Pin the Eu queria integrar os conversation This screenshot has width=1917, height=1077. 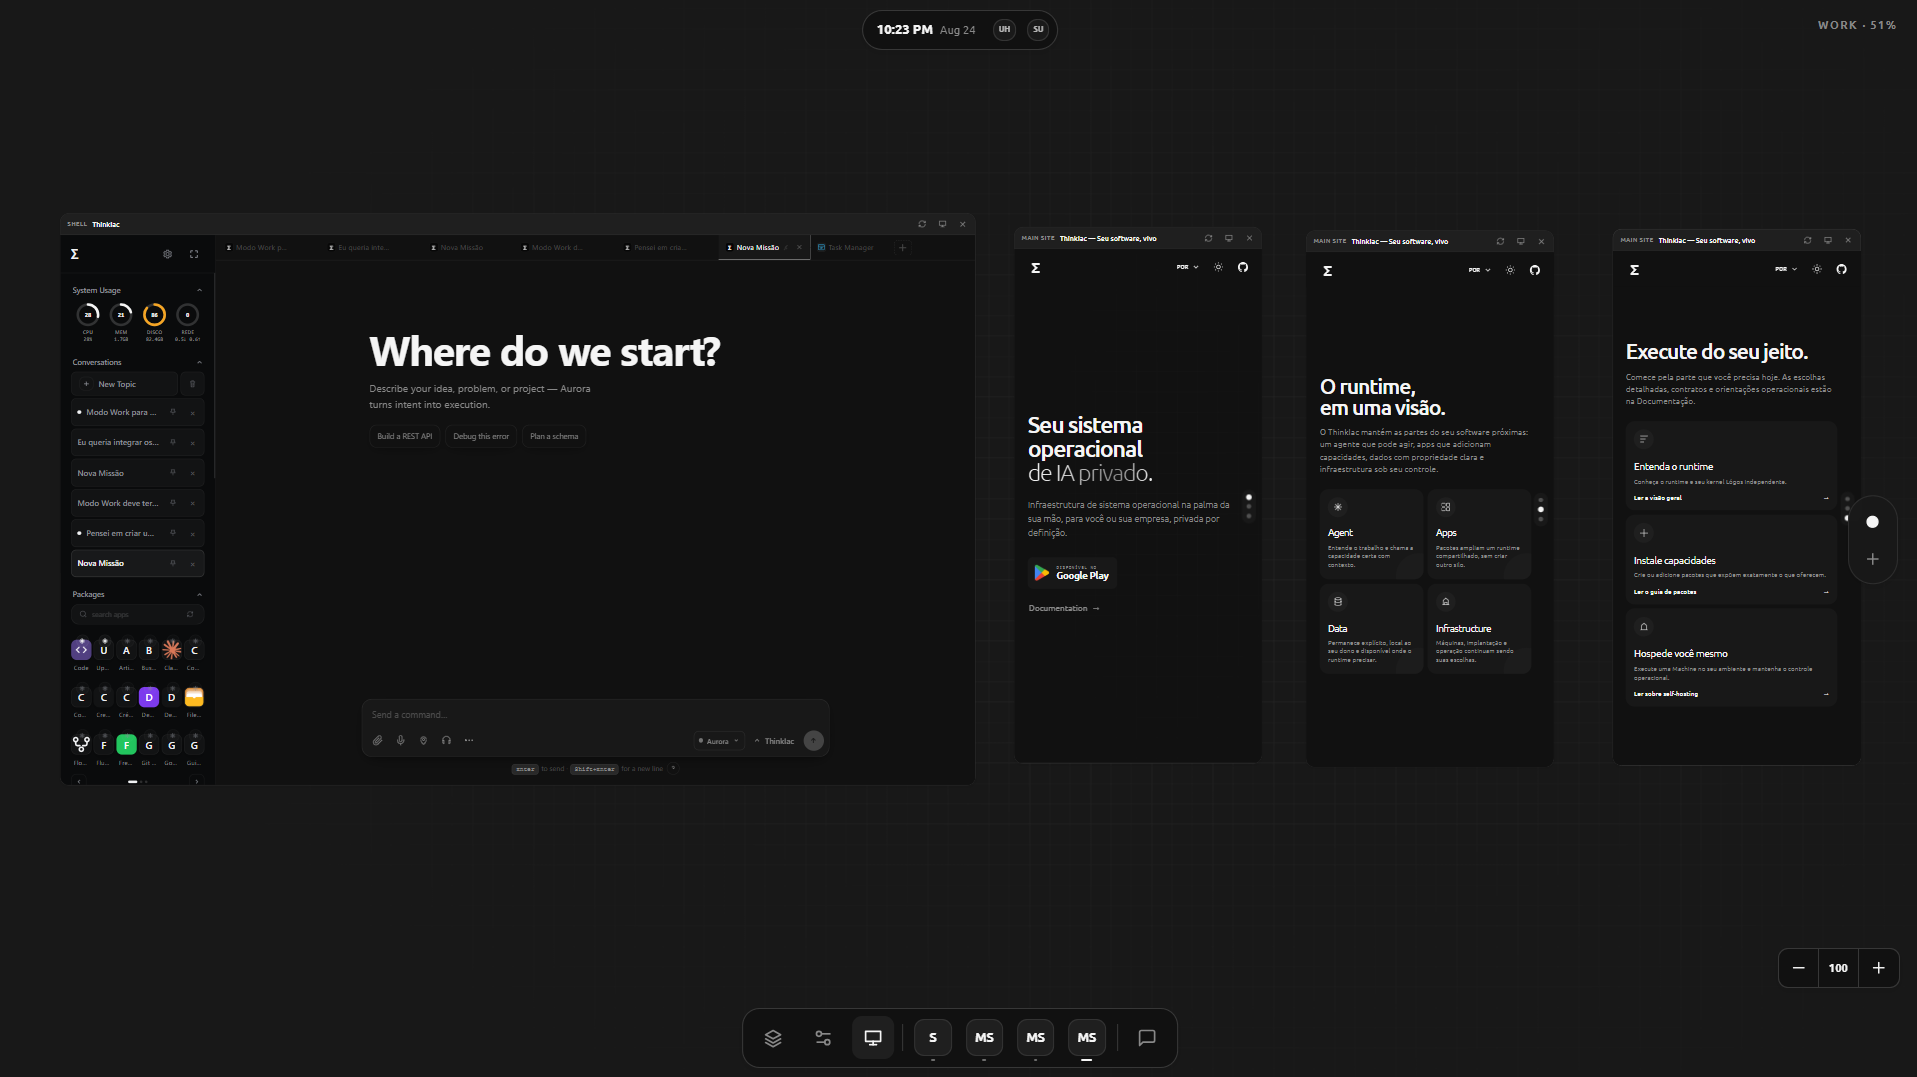pos(173,442)
